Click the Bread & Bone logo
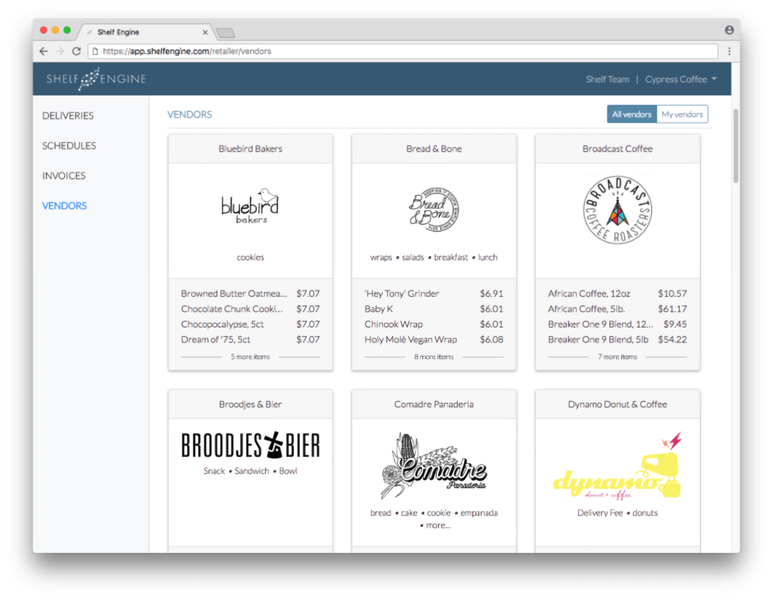Viewport: 773px width, 600px height. click(434, 210)
